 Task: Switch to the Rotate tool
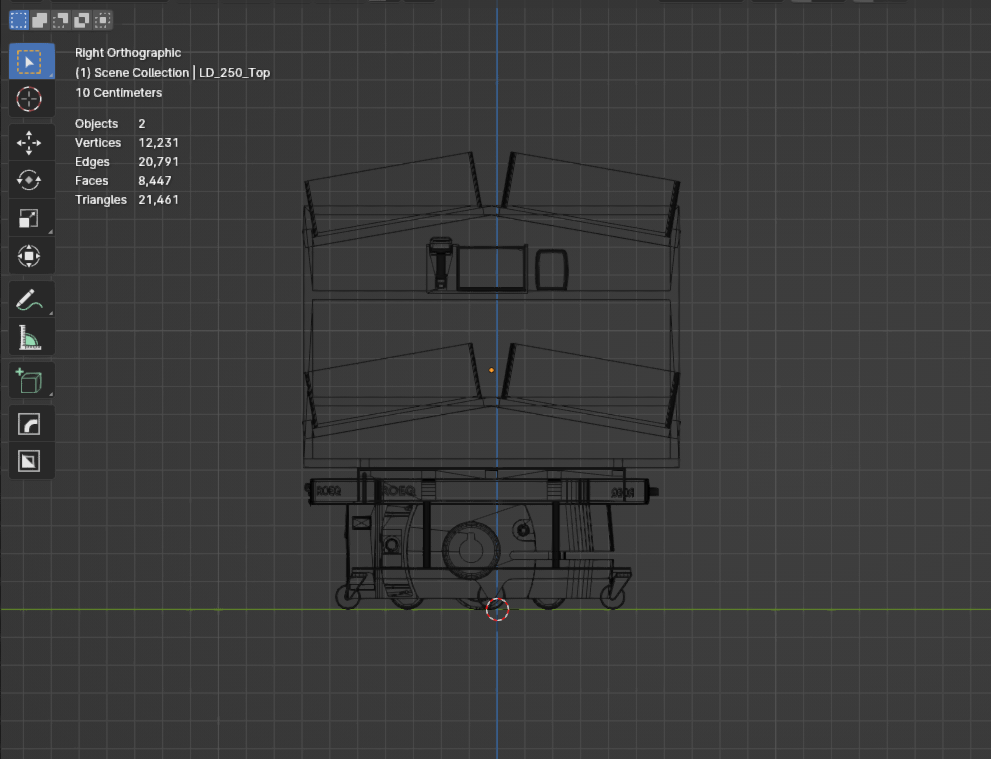click(29, 180)
